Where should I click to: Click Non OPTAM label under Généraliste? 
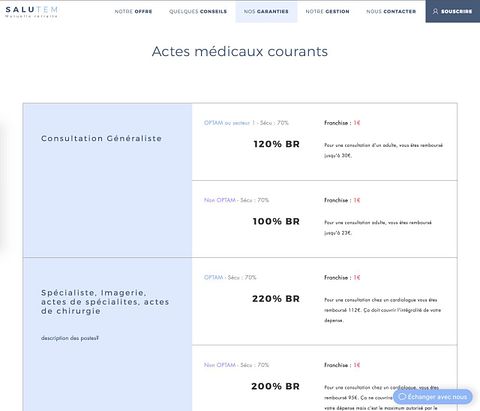click(x=220, y=200)
